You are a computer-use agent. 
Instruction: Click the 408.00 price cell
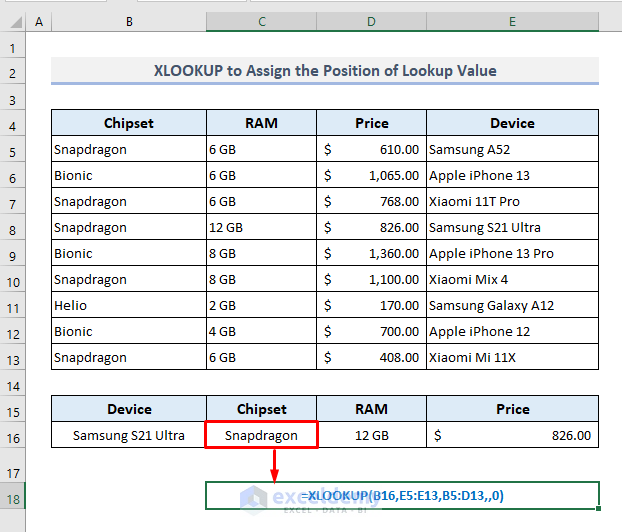click(371, 357)
